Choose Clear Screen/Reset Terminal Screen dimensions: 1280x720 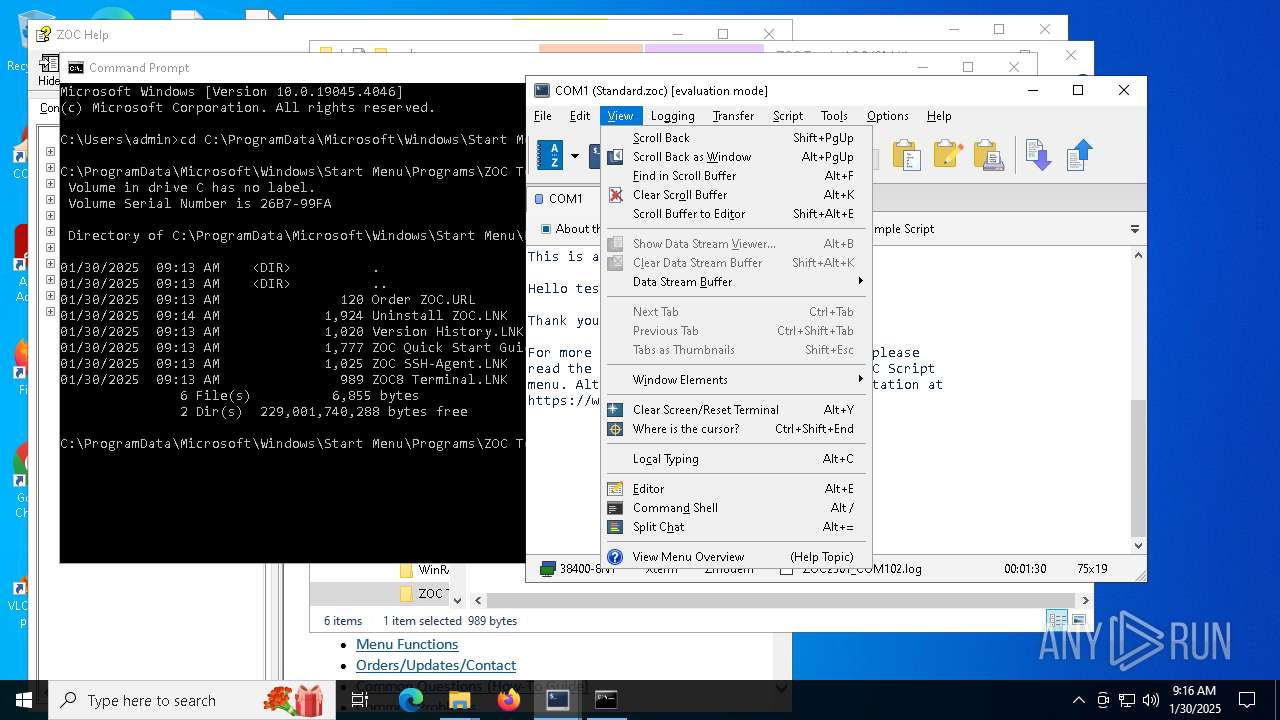coord(735,410)
